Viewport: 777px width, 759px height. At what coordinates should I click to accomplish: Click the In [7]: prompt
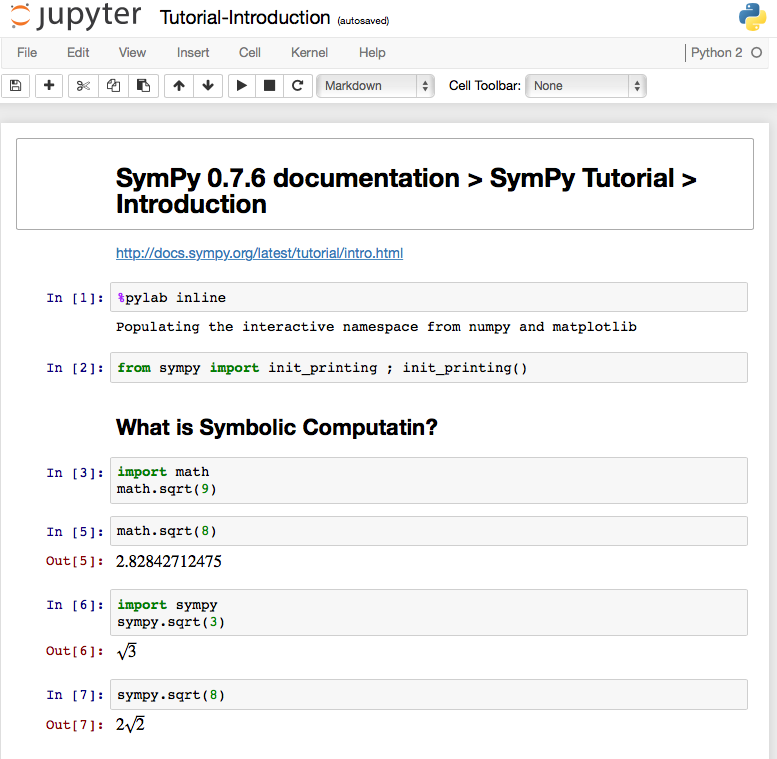coord(75,695)
